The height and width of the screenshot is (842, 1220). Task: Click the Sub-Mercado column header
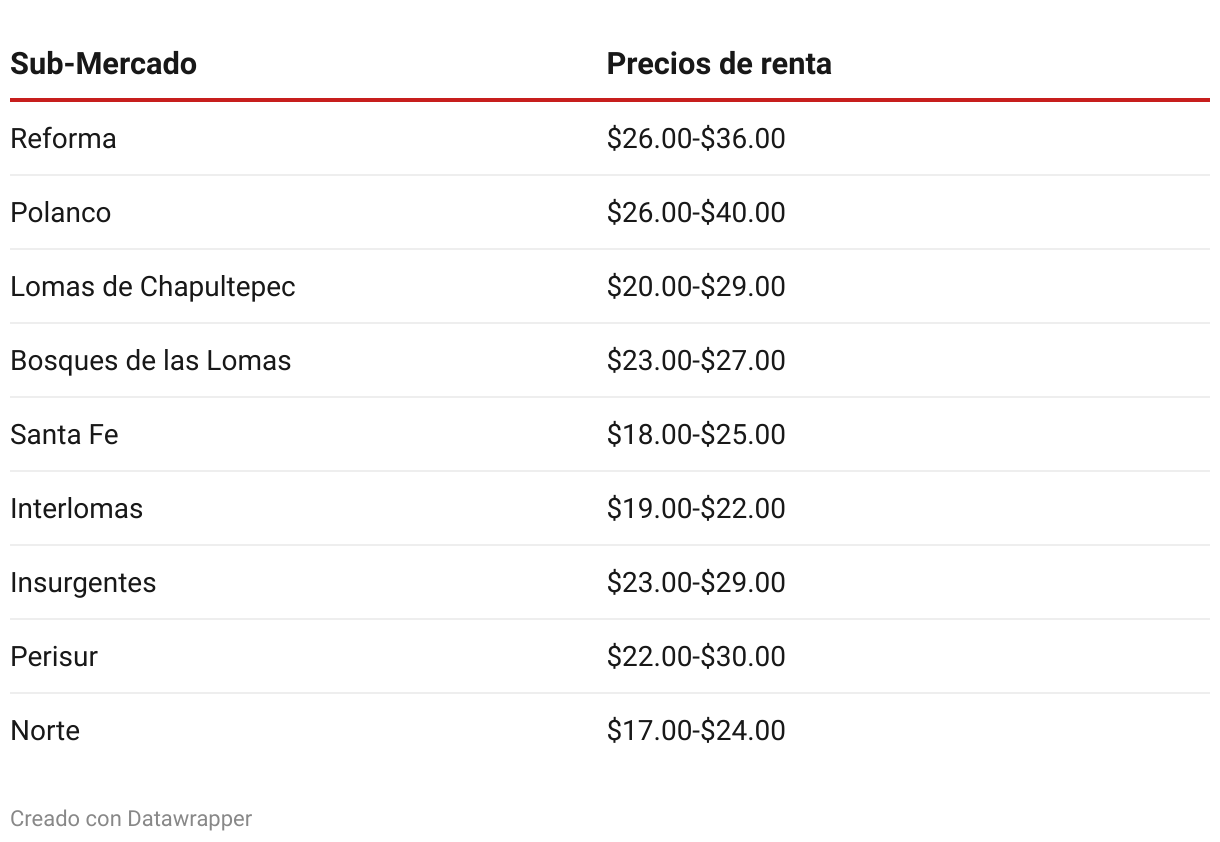pos(103,64)
